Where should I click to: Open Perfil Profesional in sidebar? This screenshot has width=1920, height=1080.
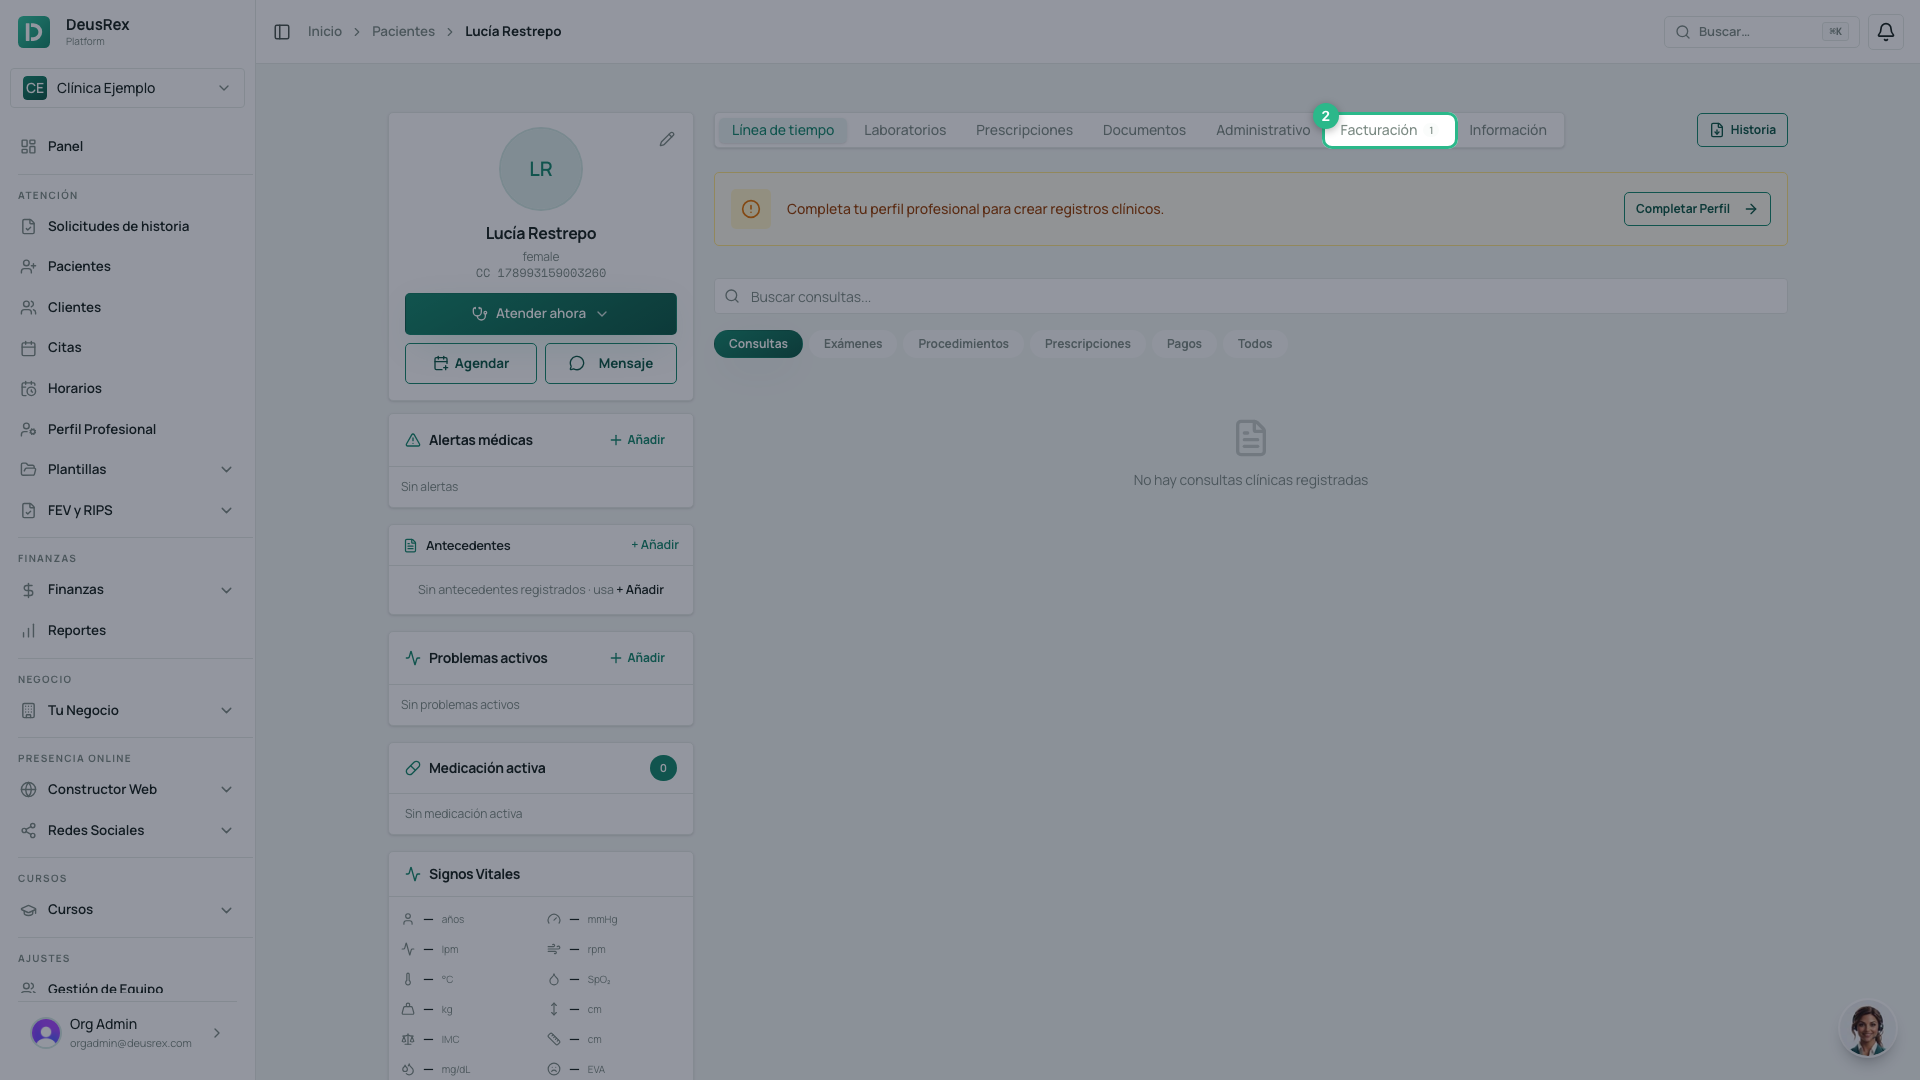pyautogui.click(x=127, y=430)
